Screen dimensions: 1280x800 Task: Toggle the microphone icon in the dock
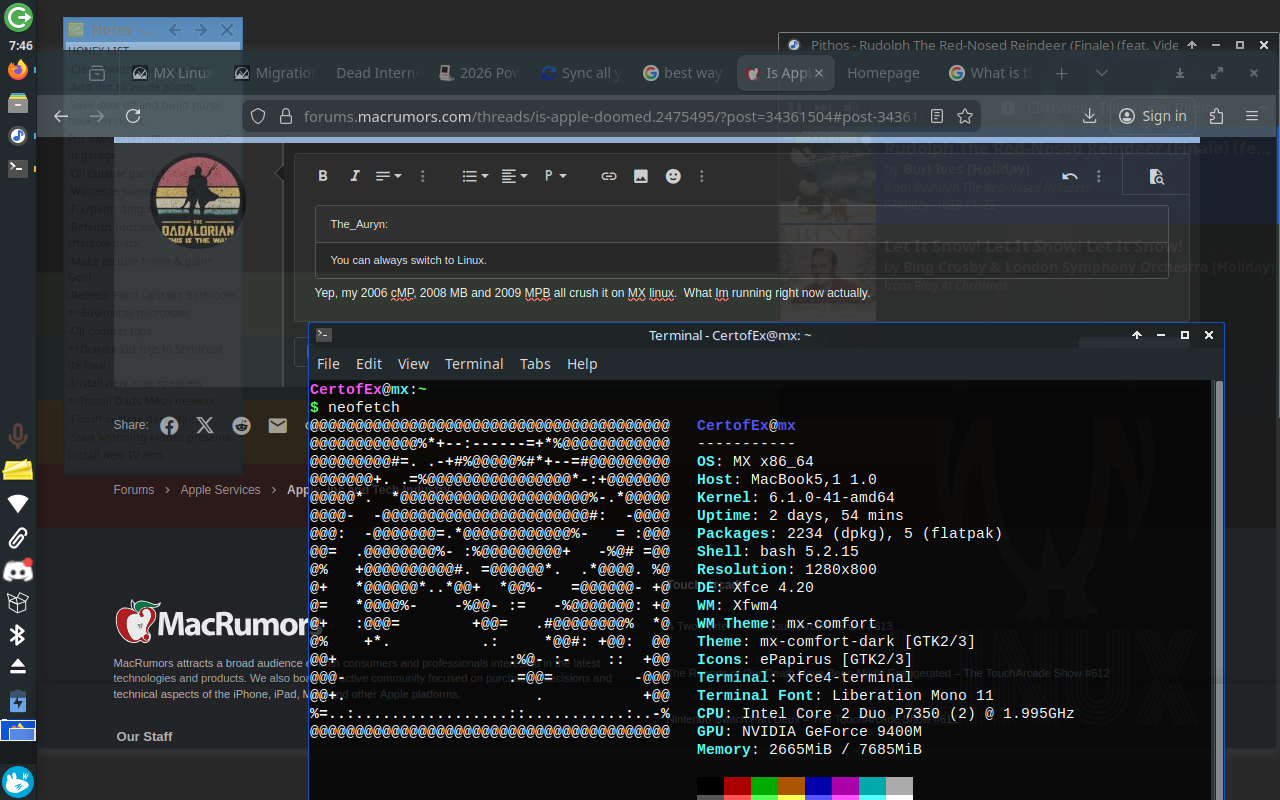18,436
